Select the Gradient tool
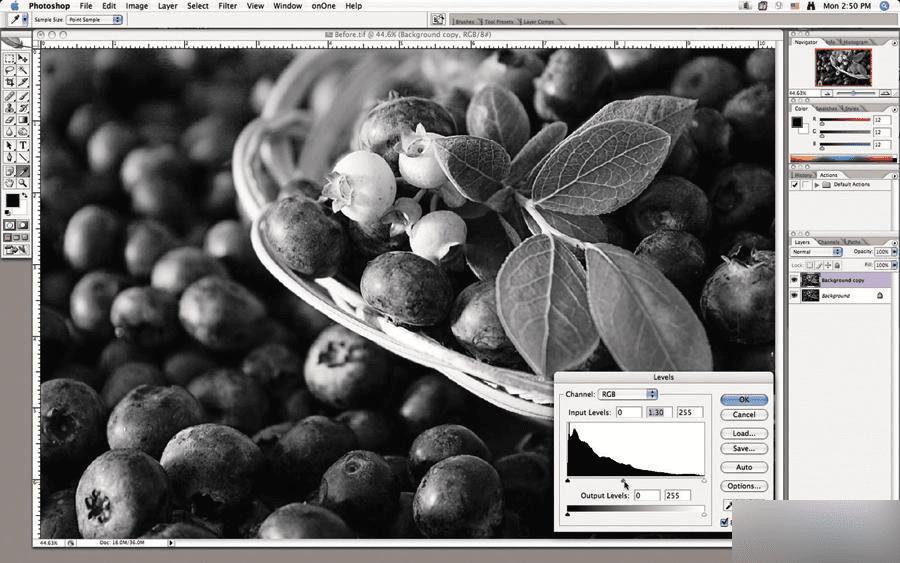This screenshot has height=563, width=900. [x=22, y=120]
